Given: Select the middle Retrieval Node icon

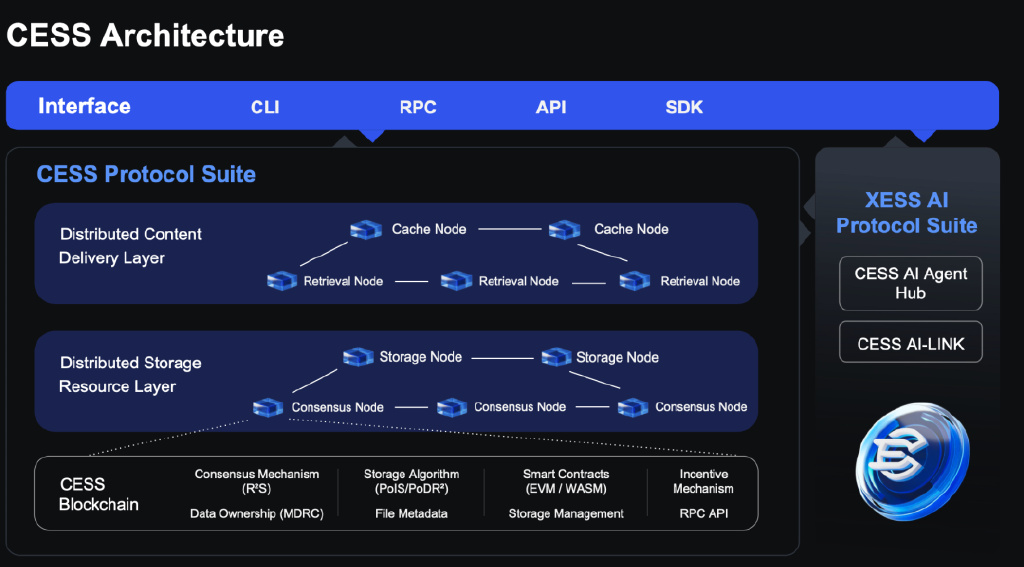Looking at the screenshot, I should (x=456, y=281).
